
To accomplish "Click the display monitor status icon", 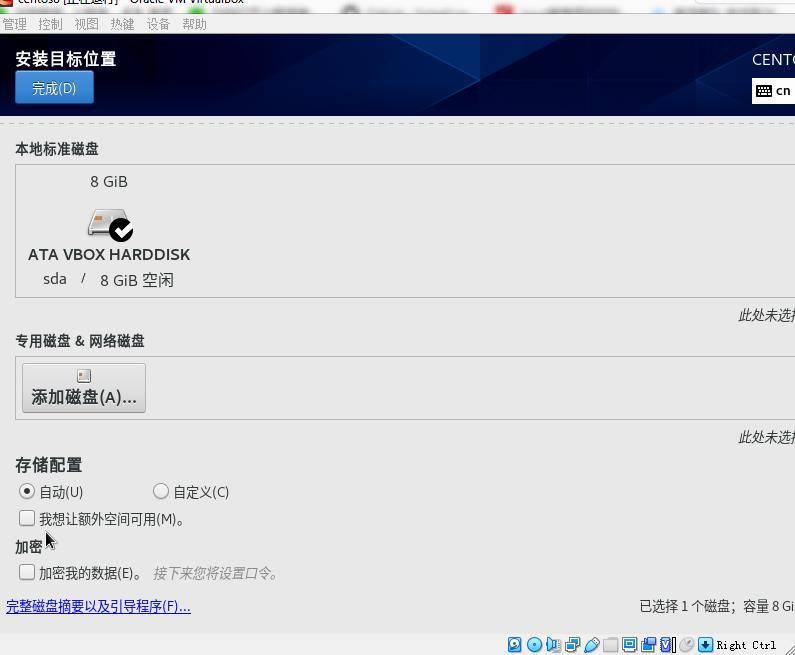I will click(x=629, y=644).
